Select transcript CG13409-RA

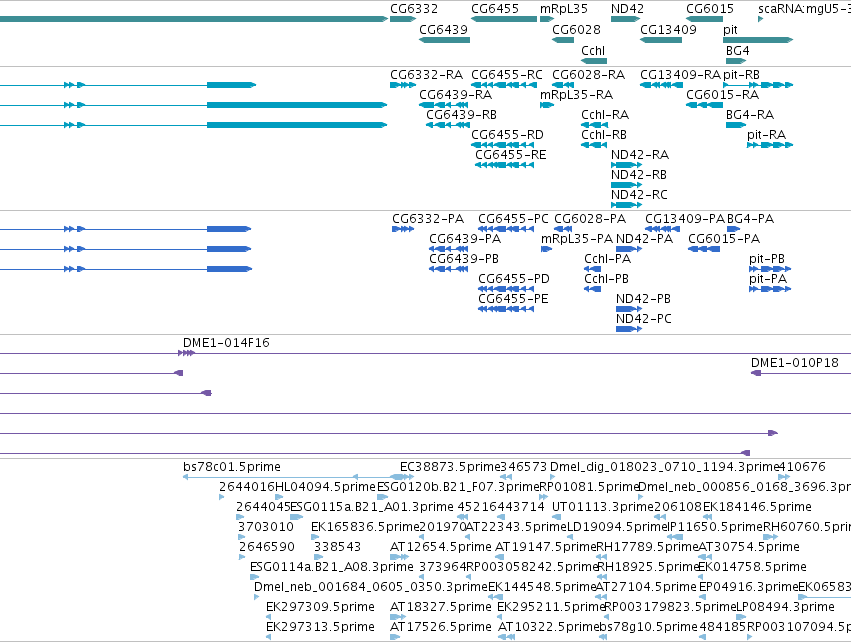tap(680, 74)
